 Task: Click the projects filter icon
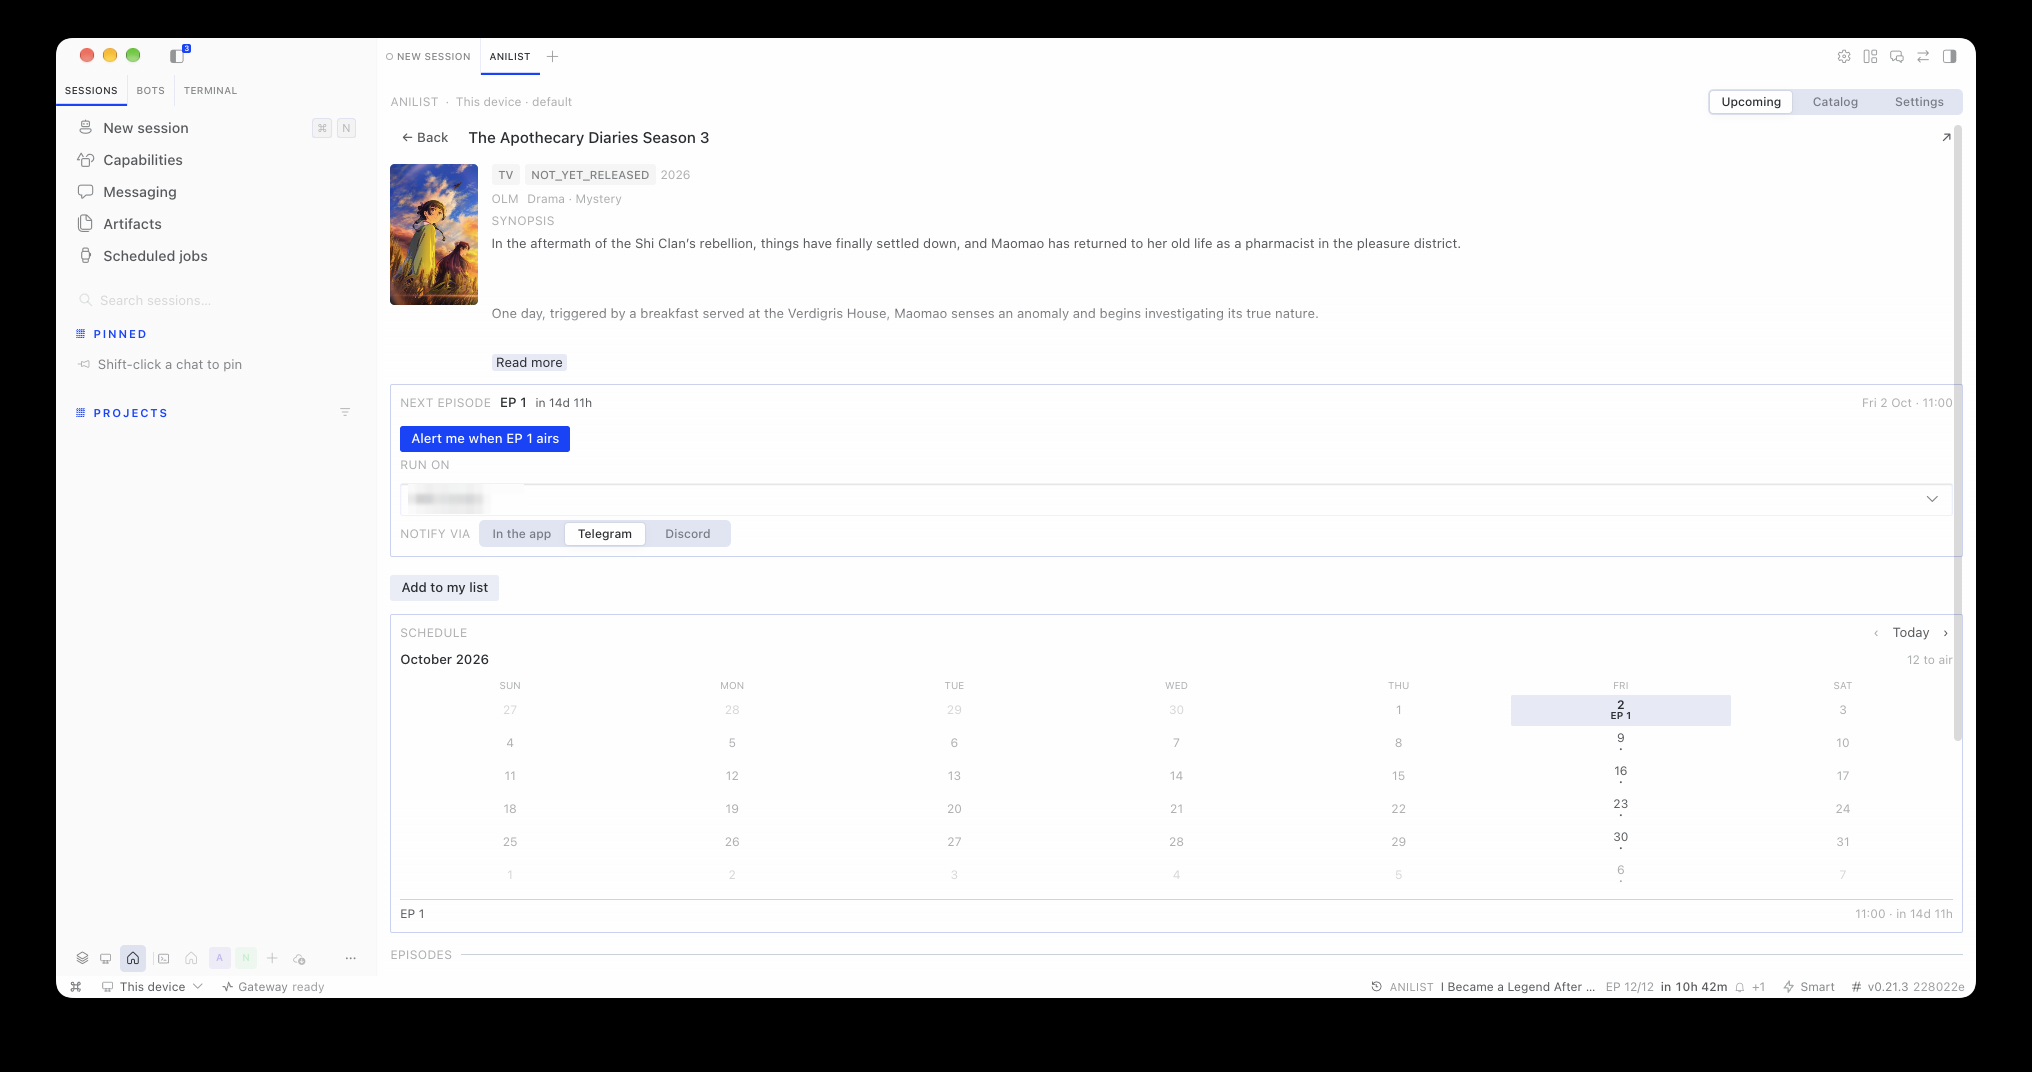(345, 412)
